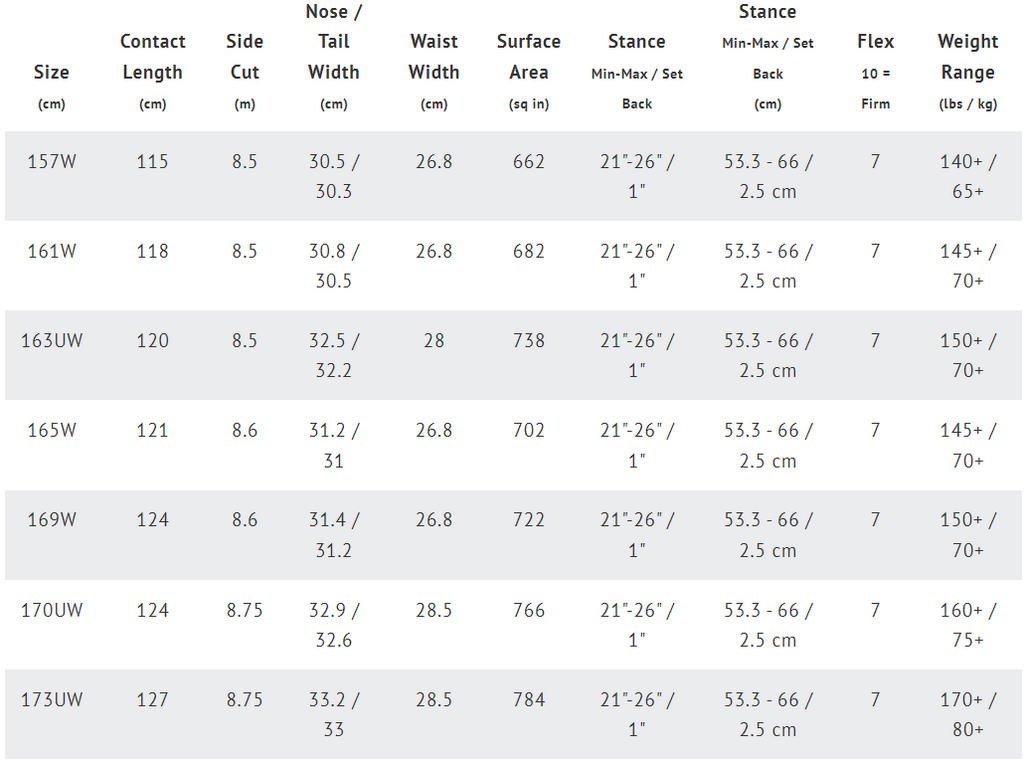Click surface area value 738
This screenshot has width=1024, height=764.
pyautogui.click(x=528, y=340)
